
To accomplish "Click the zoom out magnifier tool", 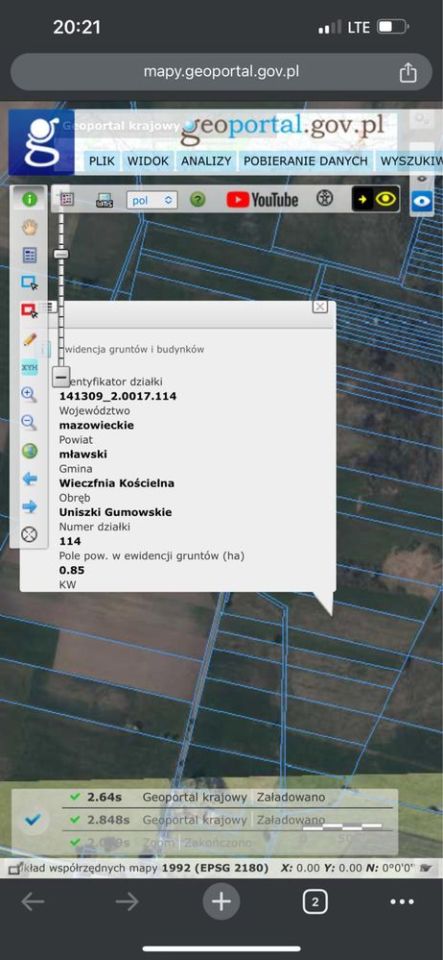I will point(29,422).
